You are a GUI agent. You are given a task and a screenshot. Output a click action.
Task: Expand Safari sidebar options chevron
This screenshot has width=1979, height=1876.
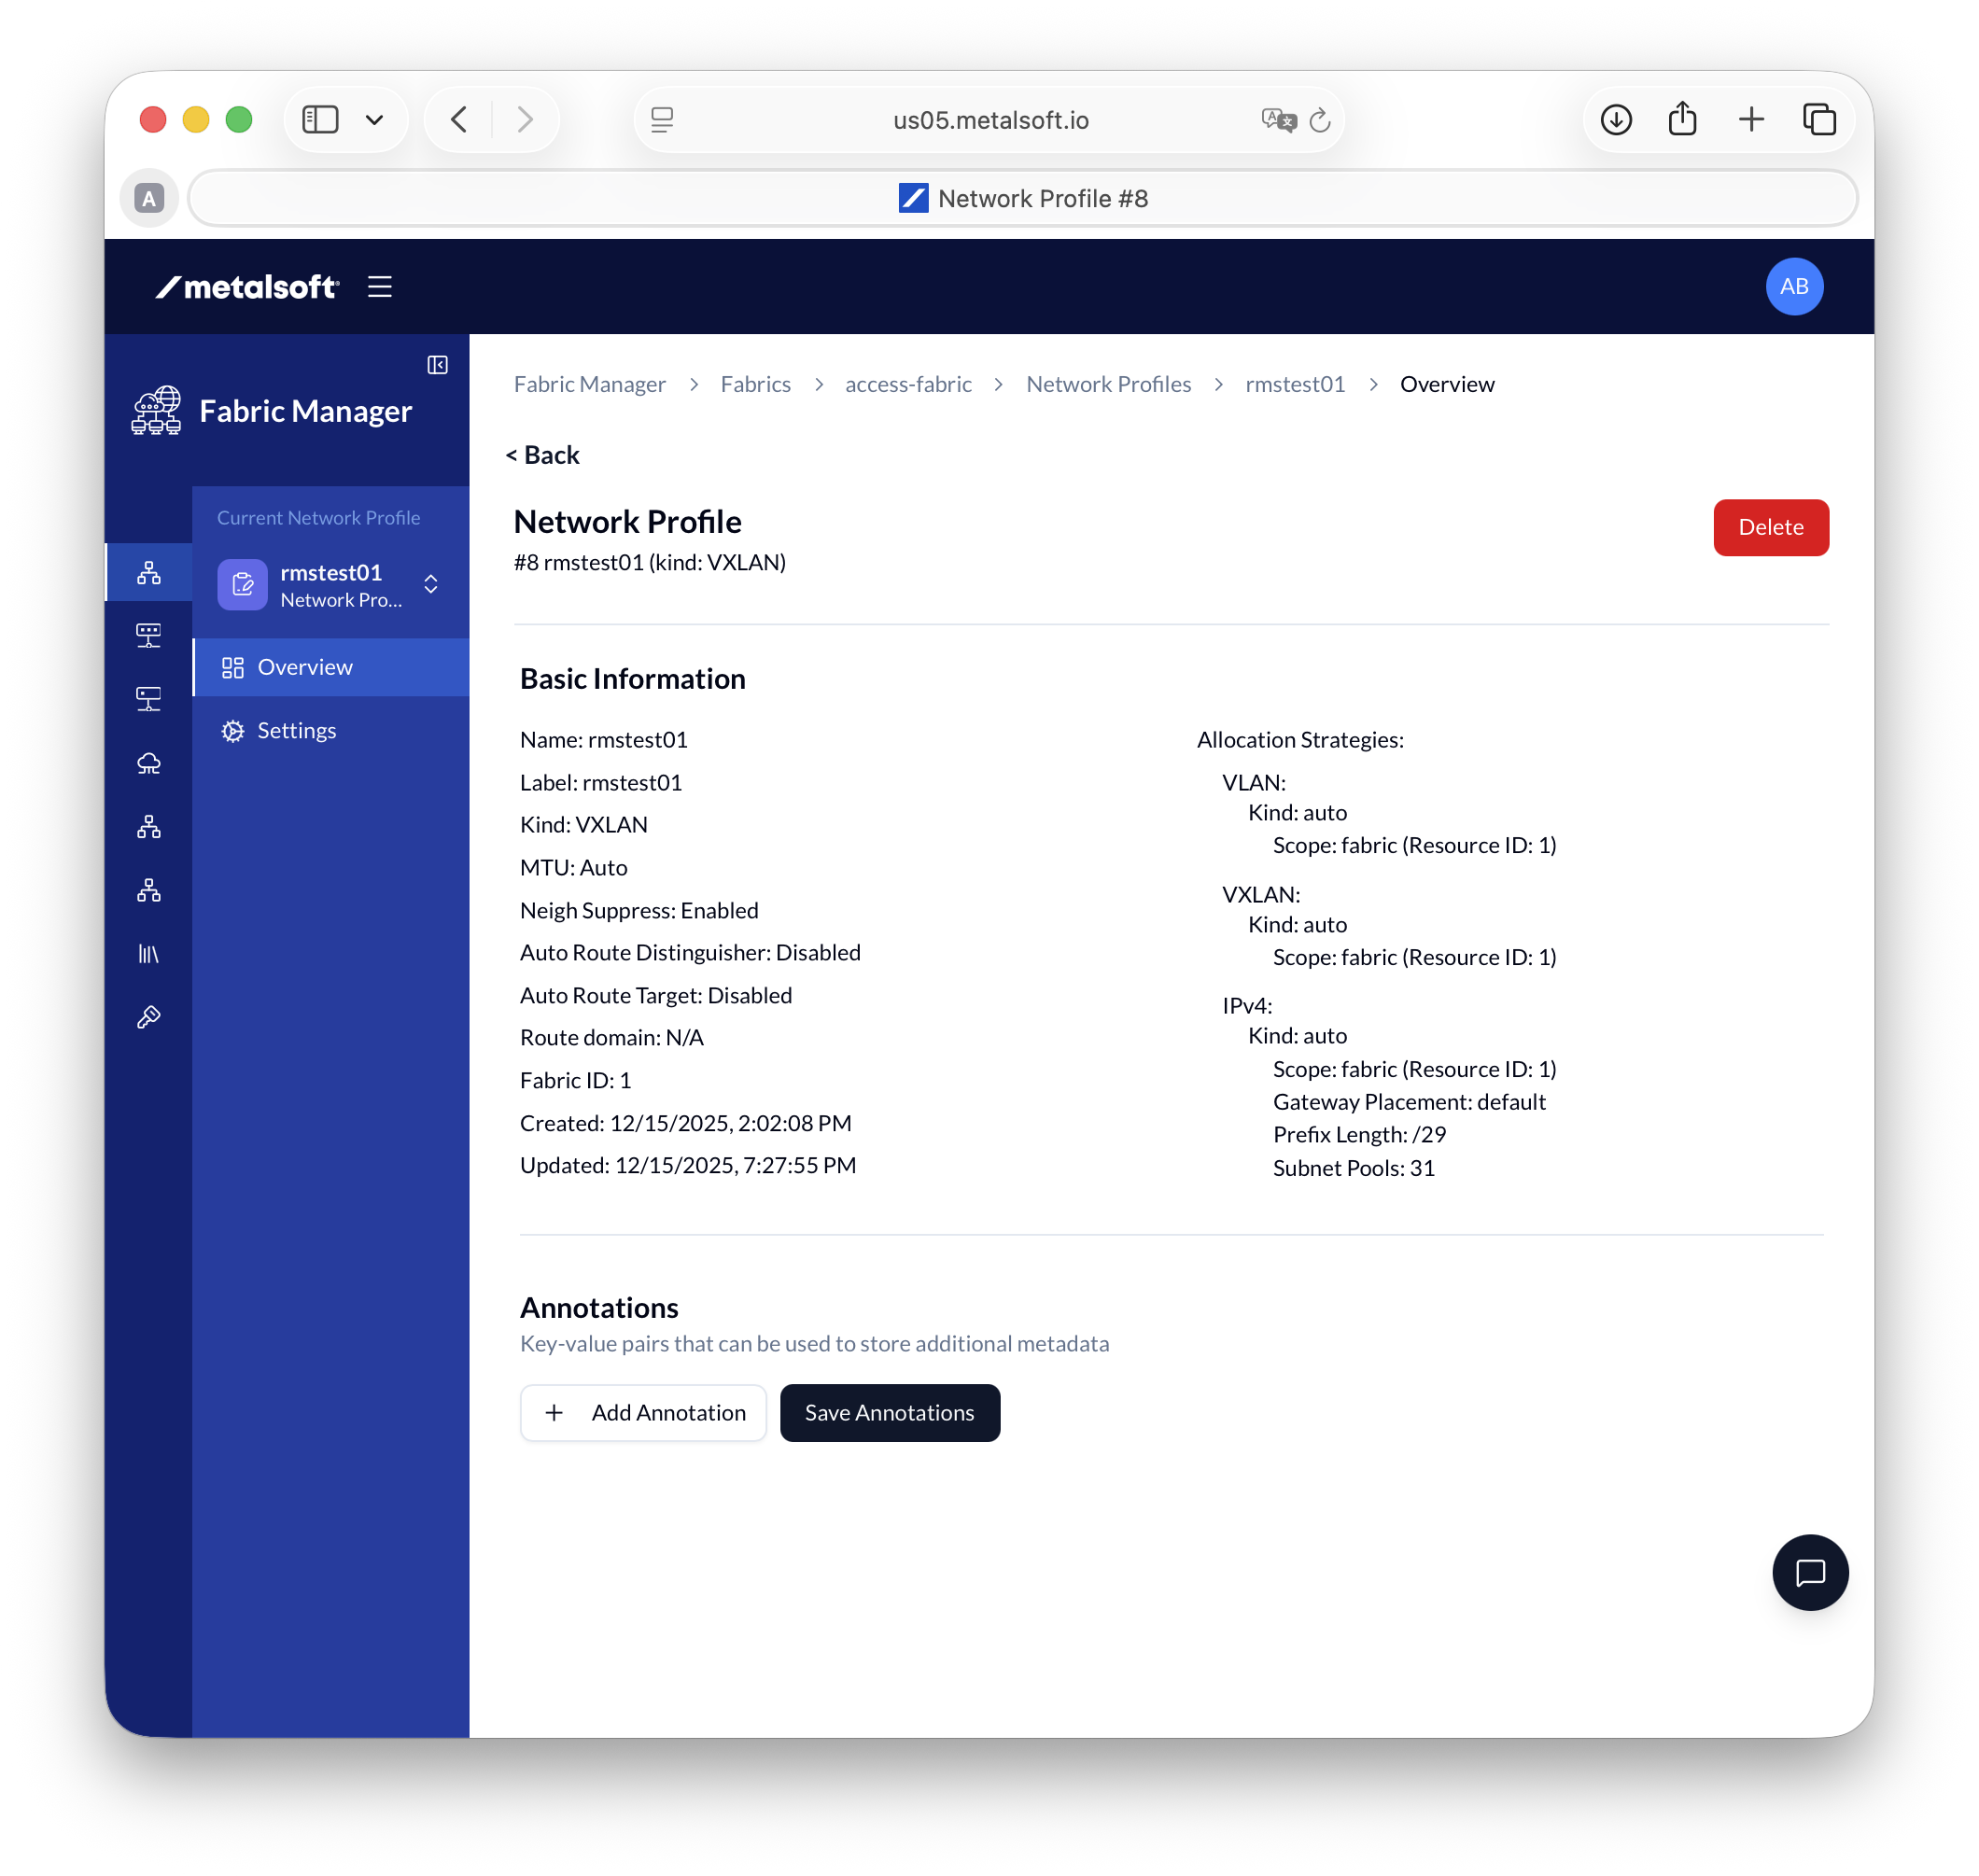pyautogui.click(x=374, y=120)
